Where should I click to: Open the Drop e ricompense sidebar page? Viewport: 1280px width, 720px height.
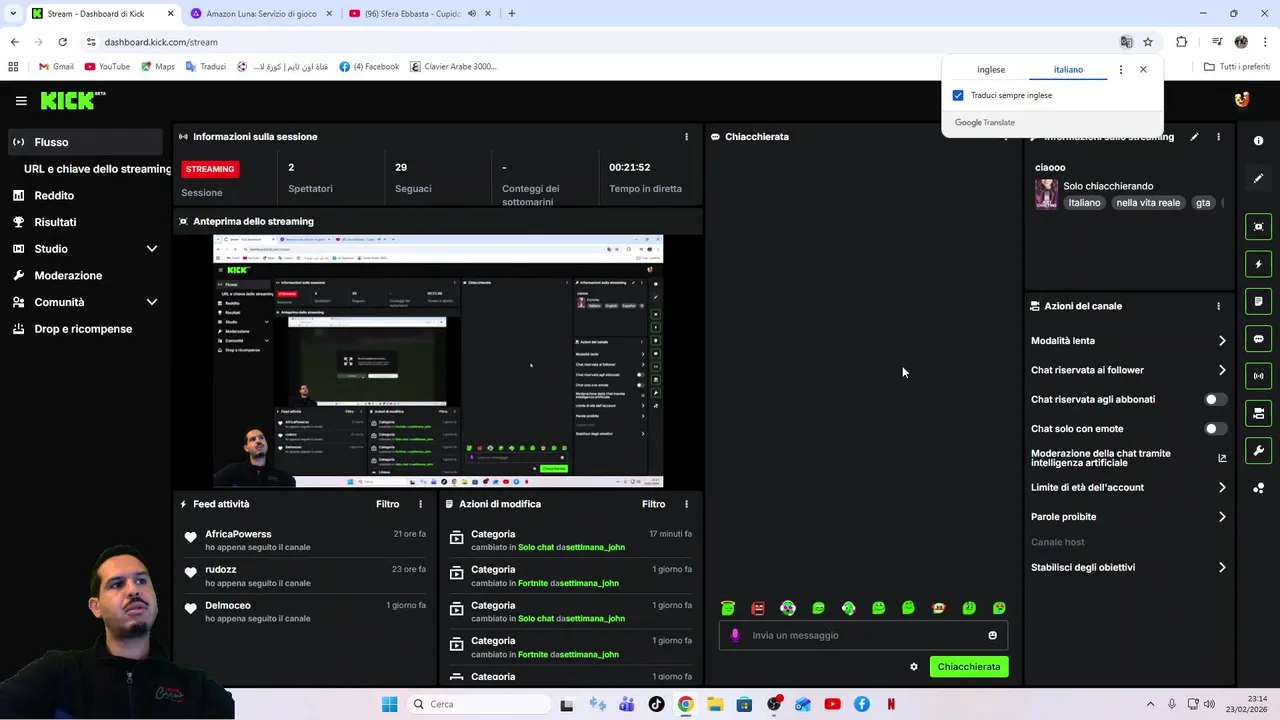click(84, 329)
